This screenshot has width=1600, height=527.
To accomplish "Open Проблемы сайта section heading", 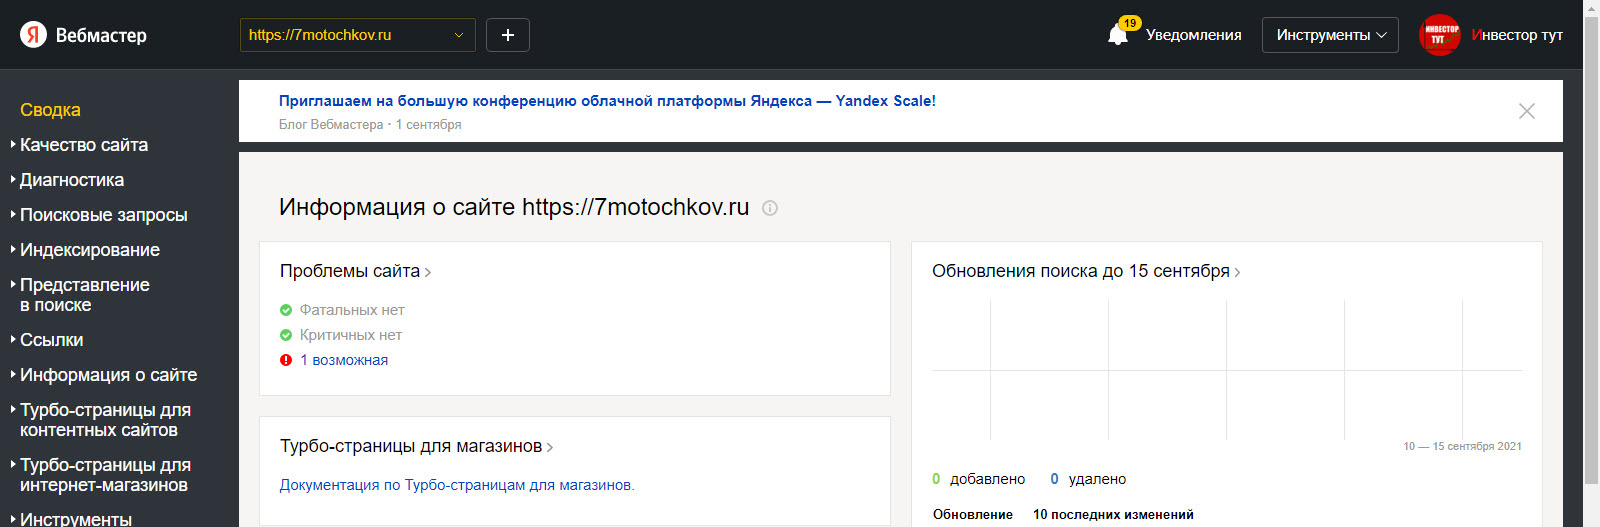I will pyautogui.click(x=355, y=271).
